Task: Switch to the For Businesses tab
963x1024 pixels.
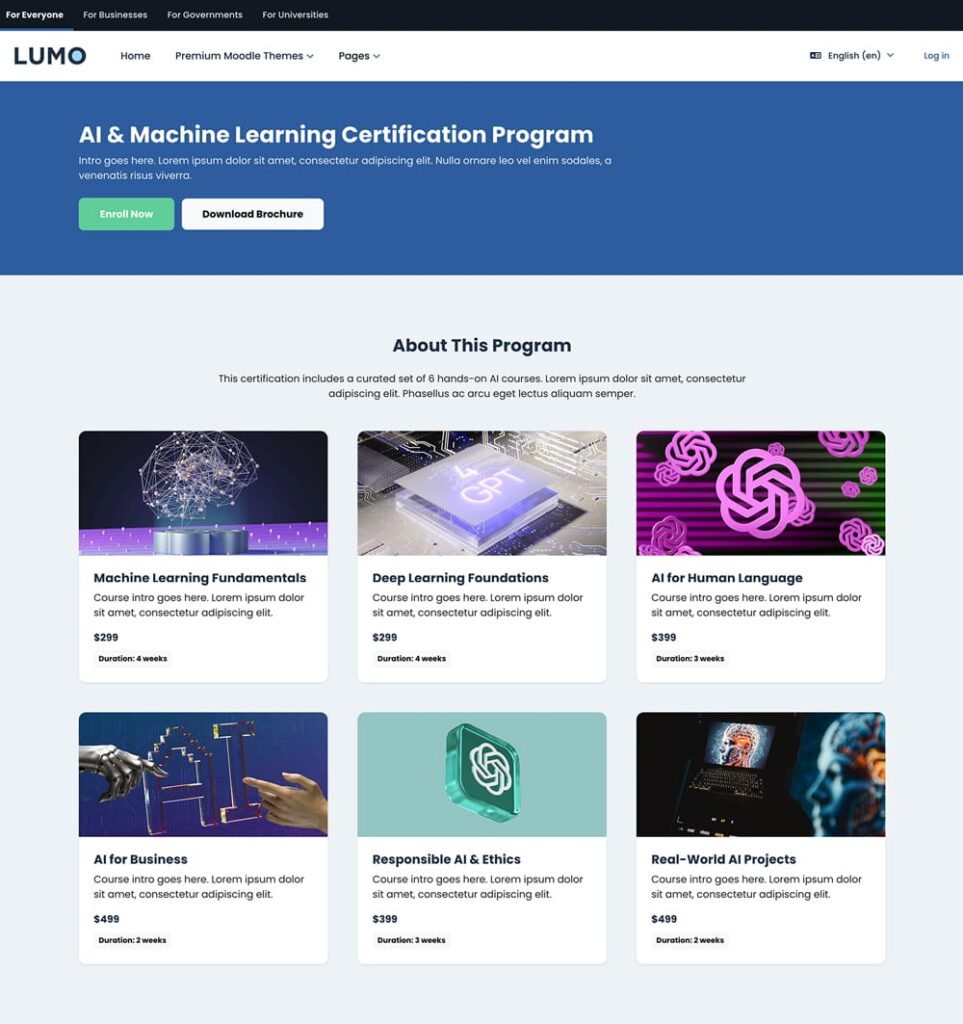Action: pyautogui.click(x=113, y=14)
